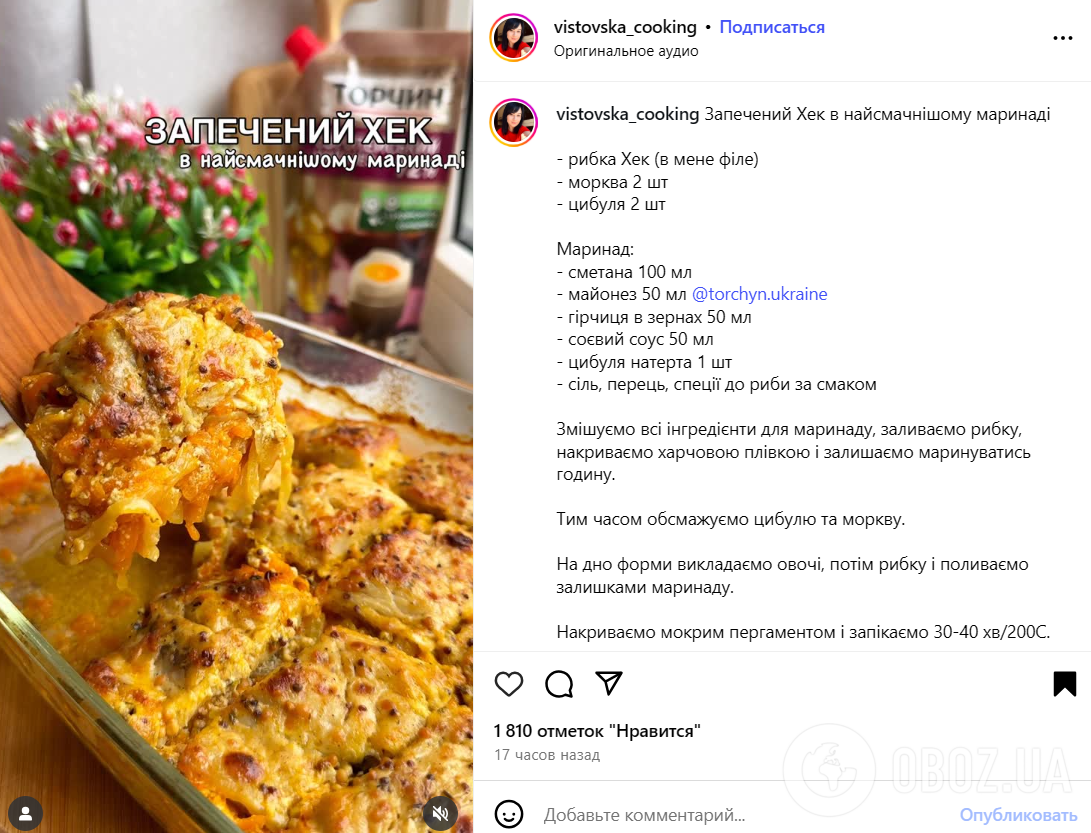This screenshot has width=1091, height=833.
Task: Publish the comment with the Опубликовать button
Action: (1019, 815)
